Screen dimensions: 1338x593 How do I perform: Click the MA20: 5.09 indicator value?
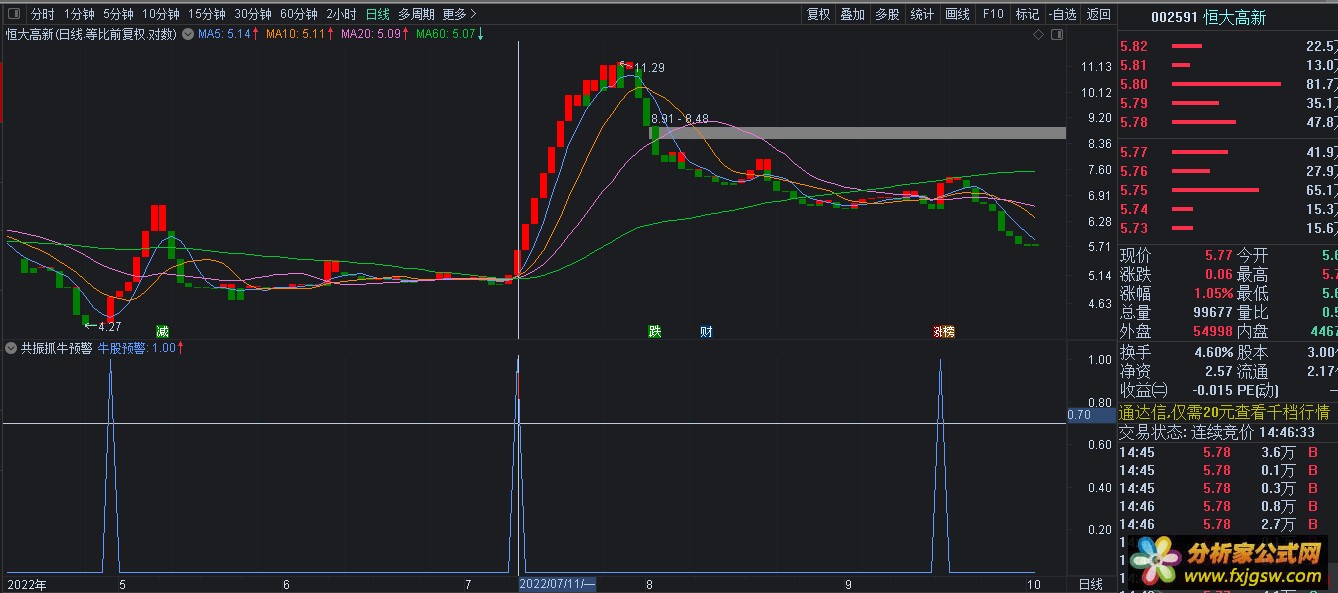pos(375,35)
